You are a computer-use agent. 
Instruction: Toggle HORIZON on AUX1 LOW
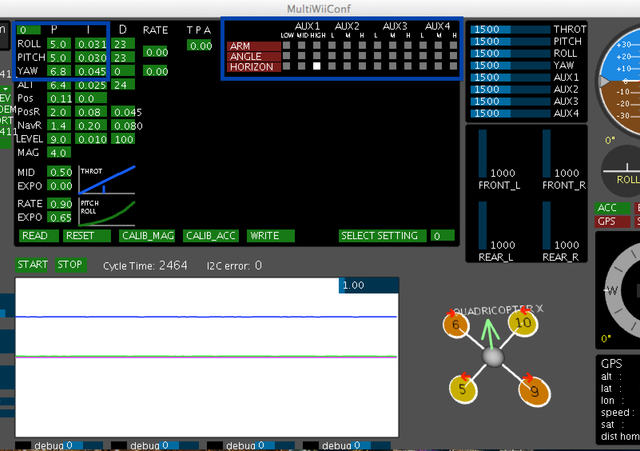tap(287, 66)
